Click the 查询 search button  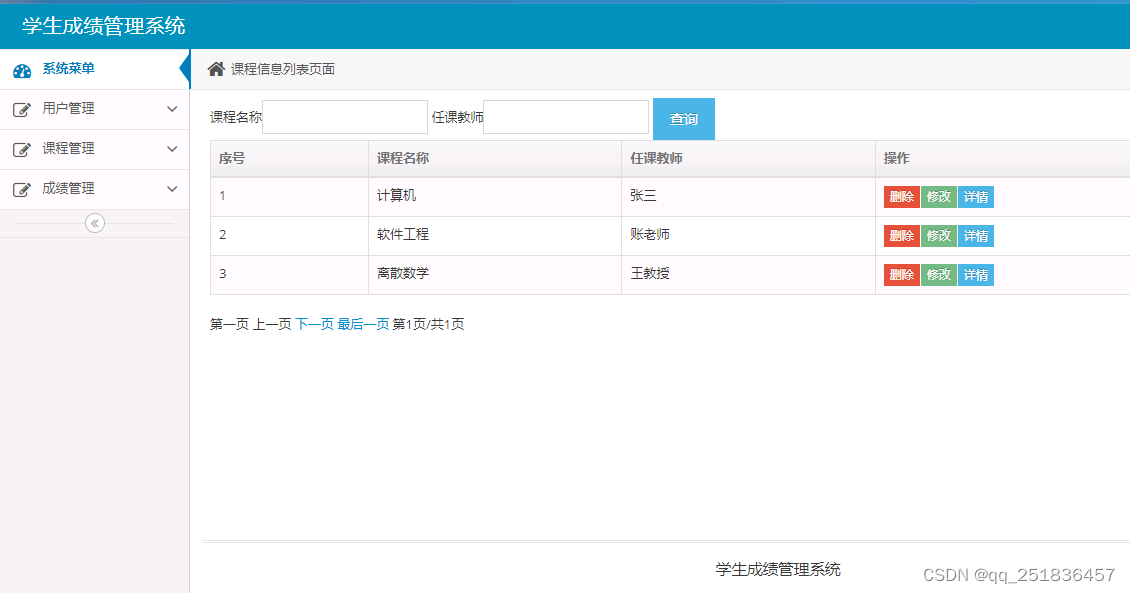684,119
